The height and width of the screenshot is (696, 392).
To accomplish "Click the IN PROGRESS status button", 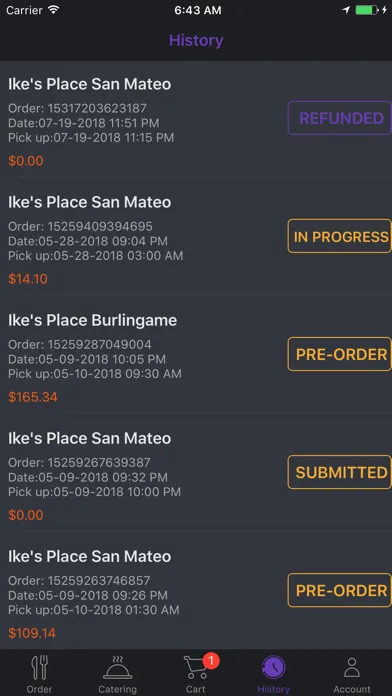I will (340, 236).
